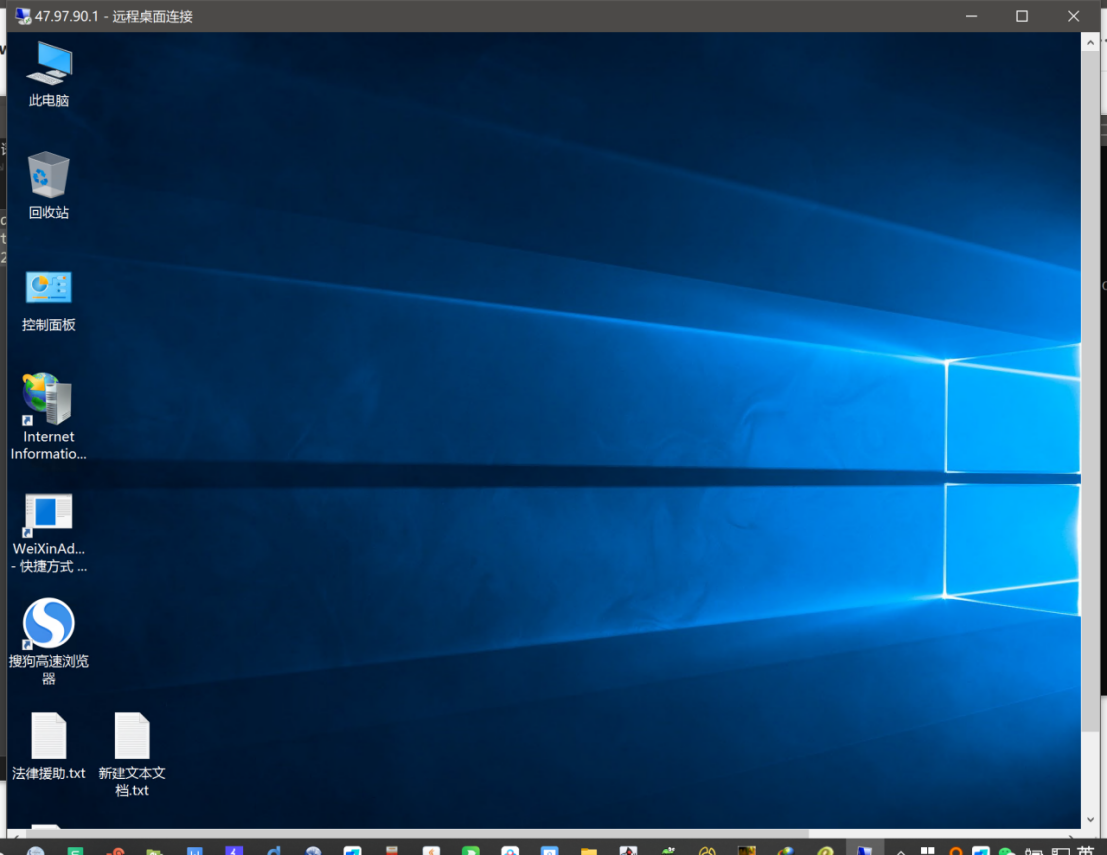Open the remote desktop title bar system icon
1107x855 pixels.
[x=23, y=16]
